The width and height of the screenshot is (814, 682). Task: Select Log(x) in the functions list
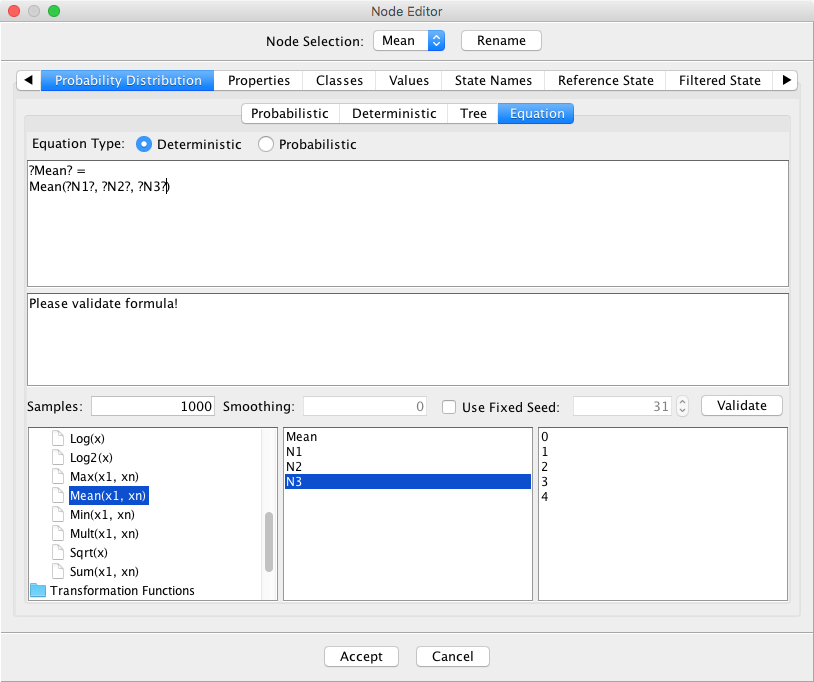pyautogui.click(x=87, y=439)
